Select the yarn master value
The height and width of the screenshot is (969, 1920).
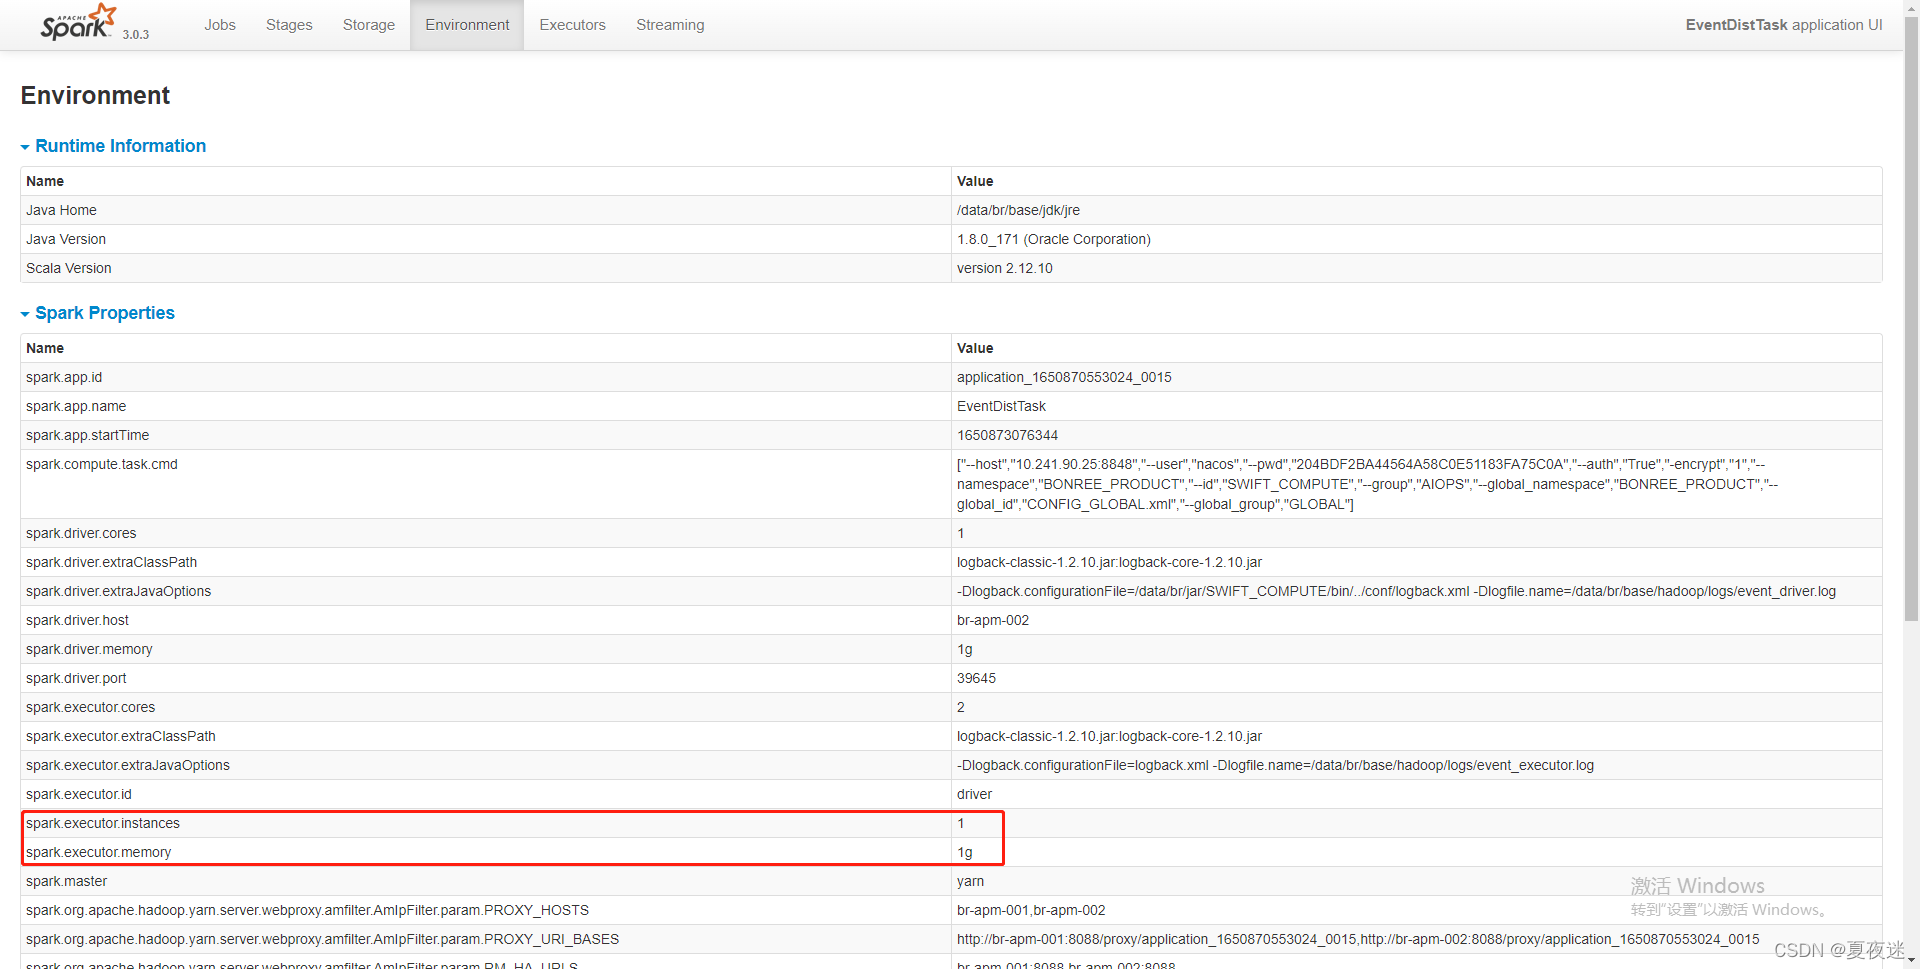tap(970, 881)
